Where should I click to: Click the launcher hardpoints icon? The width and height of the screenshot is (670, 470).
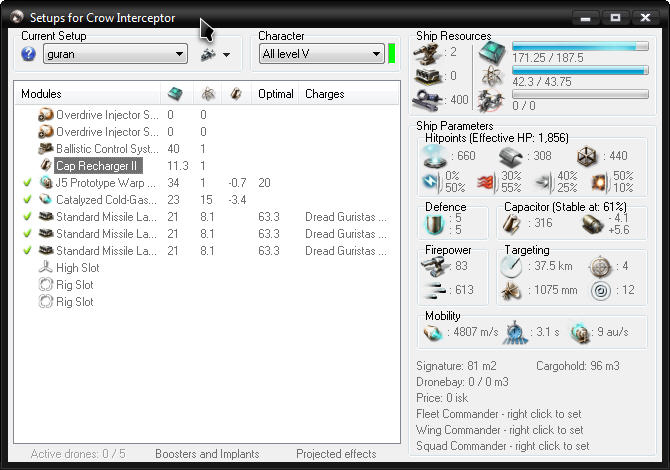click(x=428, y=76)
